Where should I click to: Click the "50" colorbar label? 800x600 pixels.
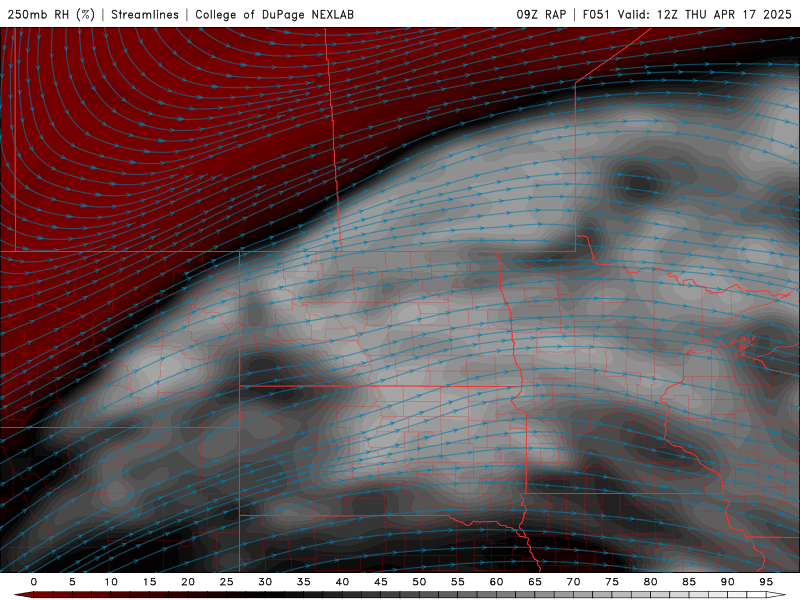click(419, 582)
